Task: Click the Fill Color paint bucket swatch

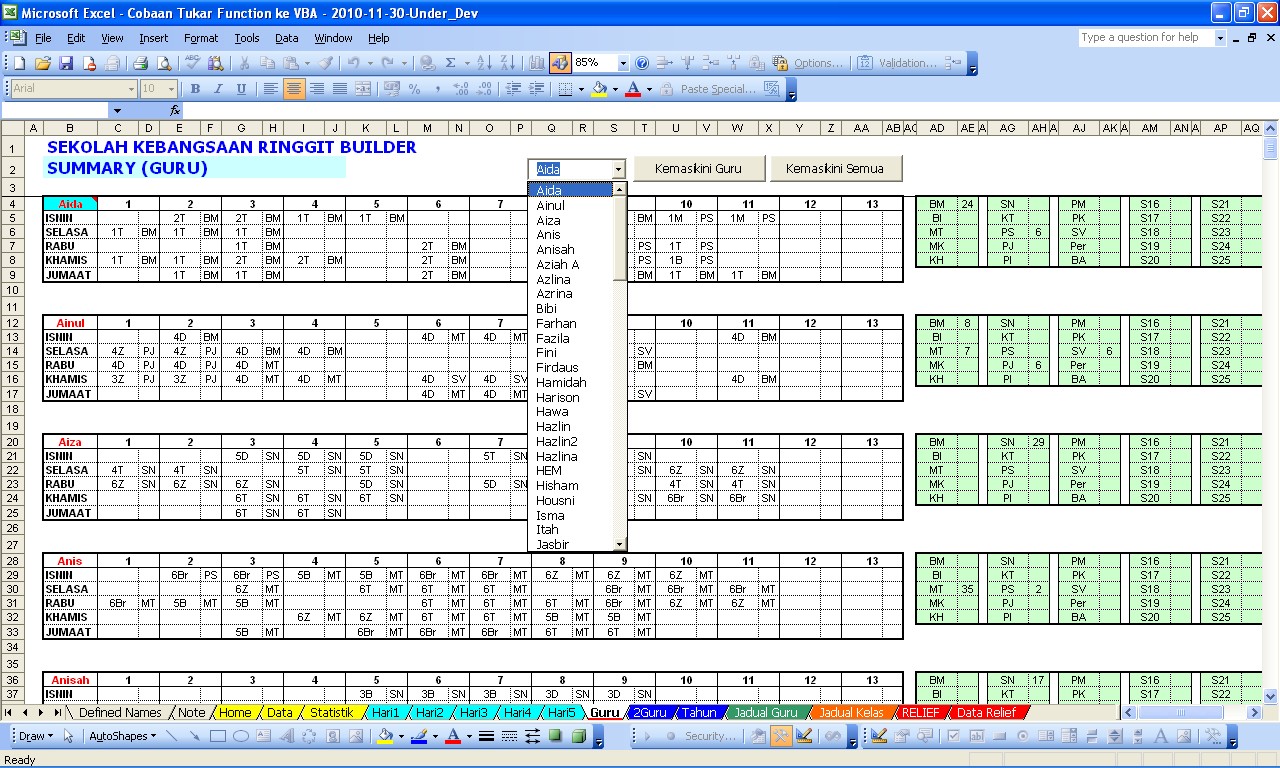Action: (x=598, y=89)
